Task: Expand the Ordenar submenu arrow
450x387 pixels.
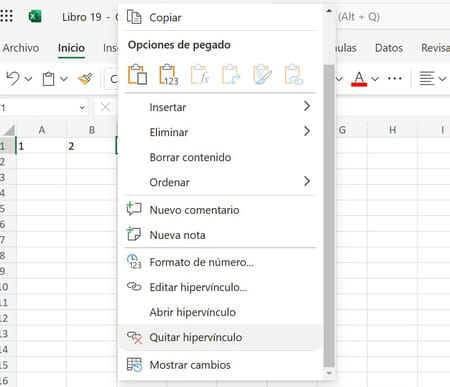Action: click(x=307, y=181)
